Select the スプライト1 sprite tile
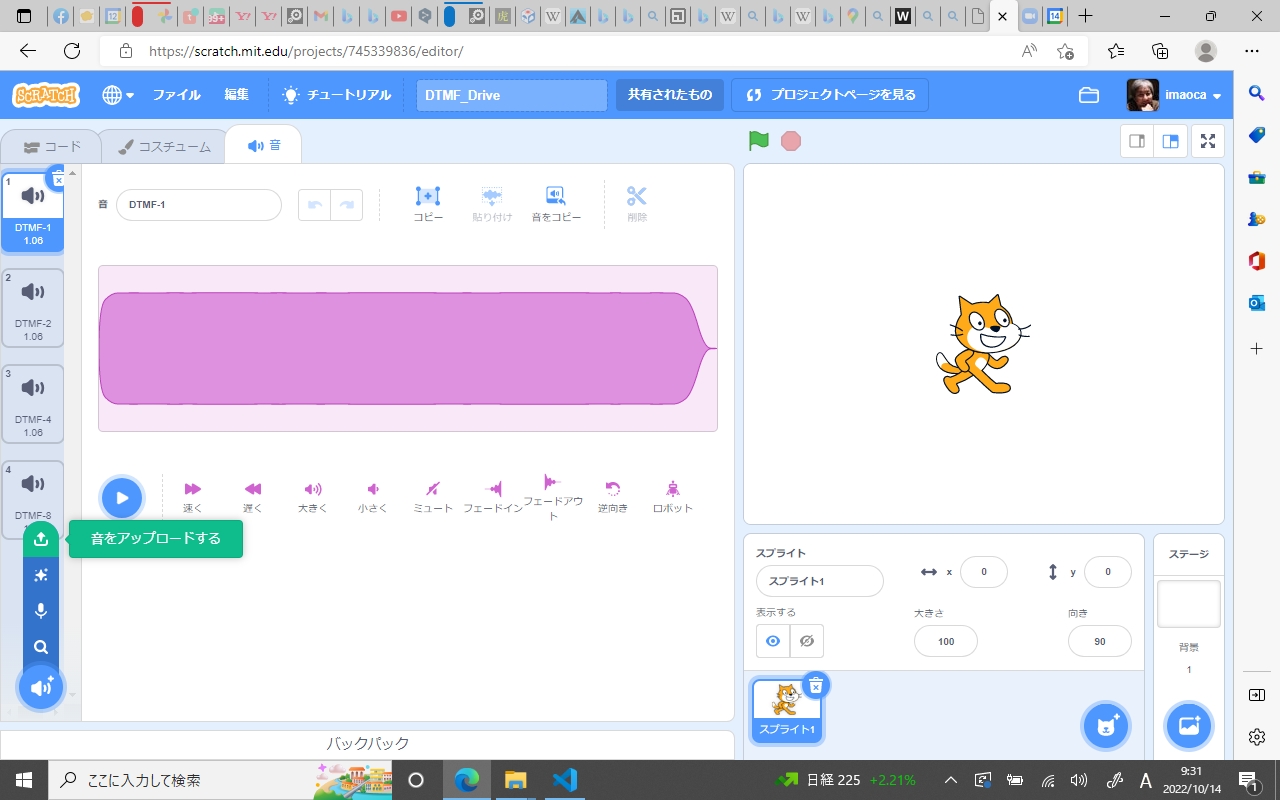The height and width of the screenshot is (800, 1280). click(x=787, y=711)
